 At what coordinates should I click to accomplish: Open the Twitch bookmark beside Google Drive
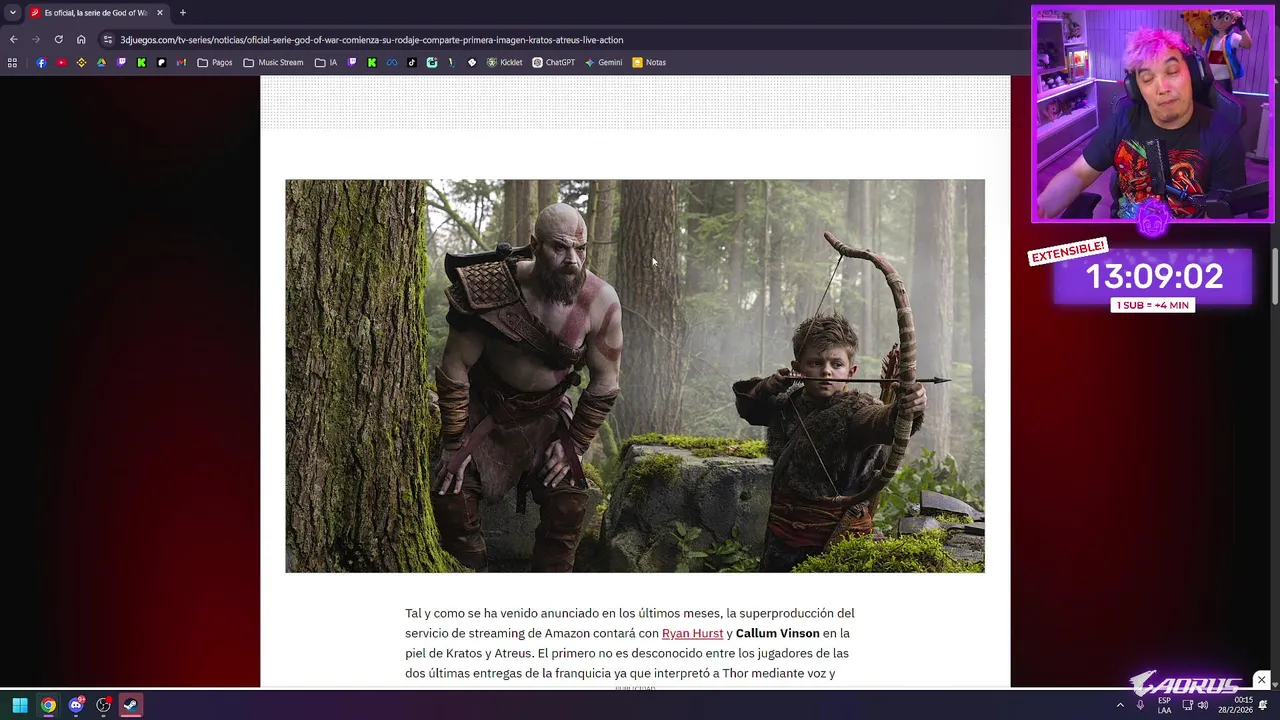[121, 62]
